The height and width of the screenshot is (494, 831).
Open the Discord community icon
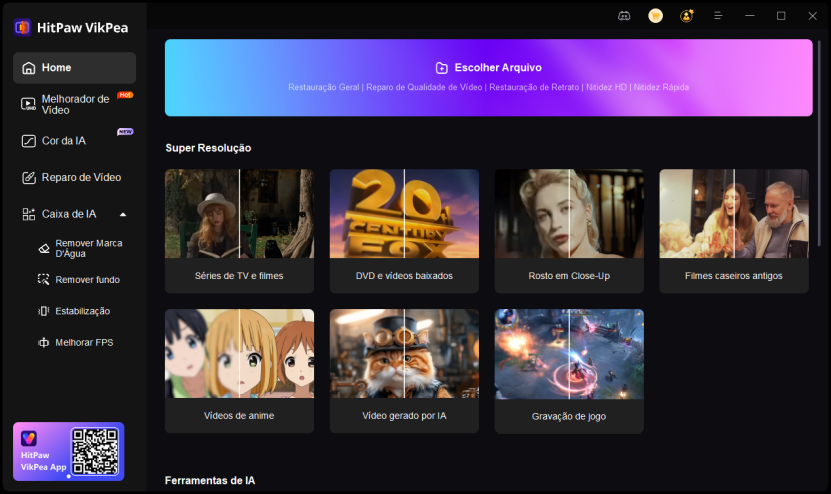tap(624, 16)
